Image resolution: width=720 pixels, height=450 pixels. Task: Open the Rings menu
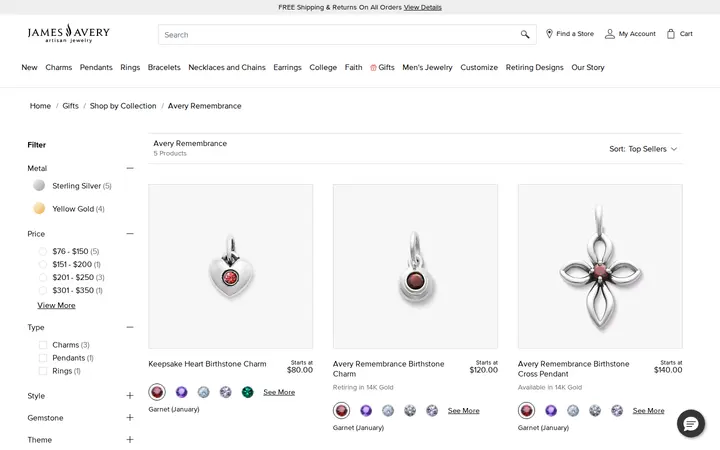coord(130,68)
